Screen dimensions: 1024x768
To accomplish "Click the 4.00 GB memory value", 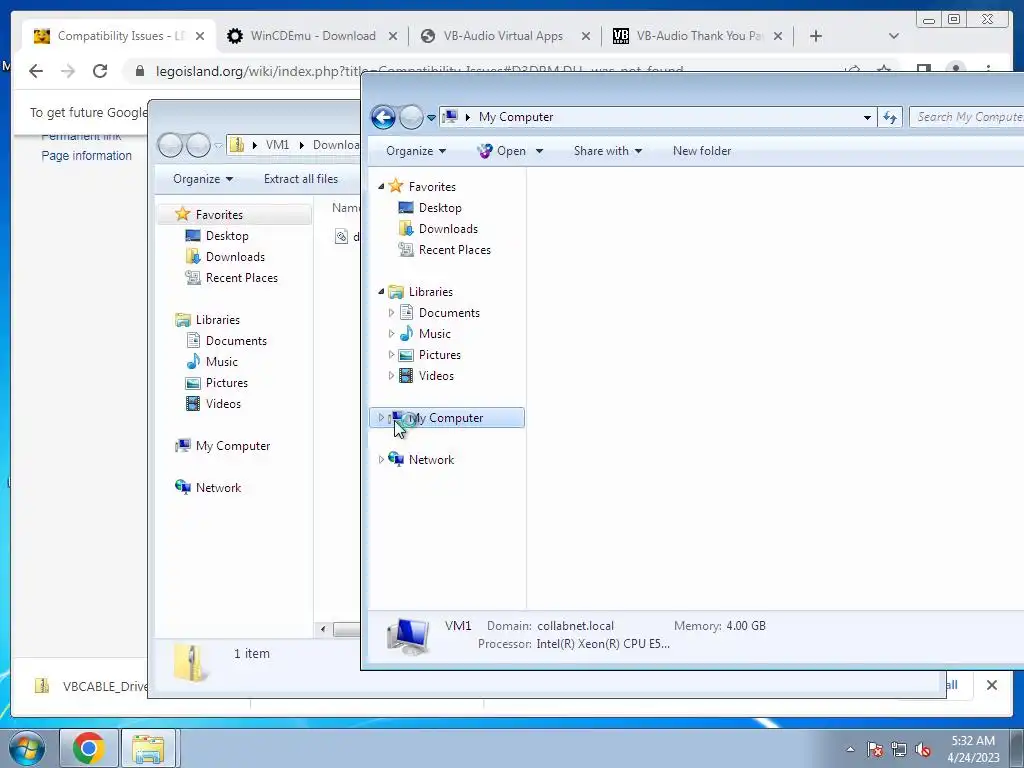I will click(746, 626).
